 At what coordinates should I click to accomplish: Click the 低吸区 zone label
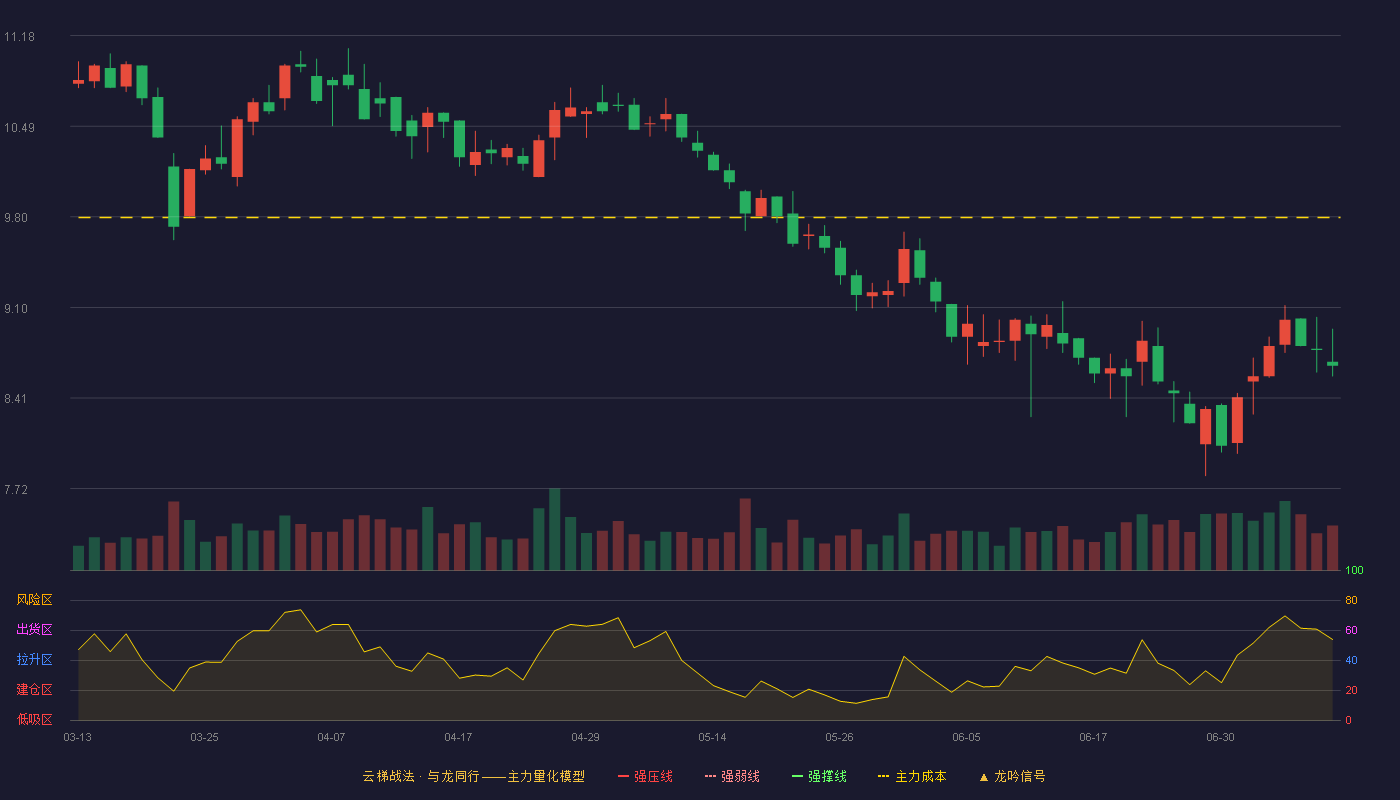click(34, 719)
